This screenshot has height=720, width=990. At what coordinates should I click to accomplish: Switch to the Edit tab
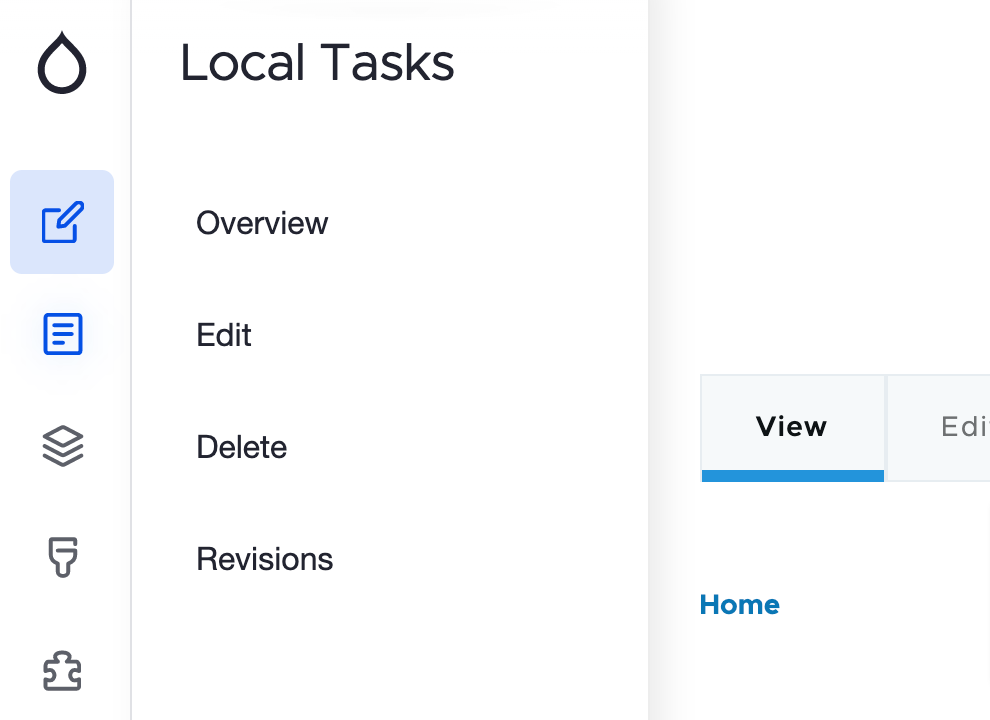[960, 427]
